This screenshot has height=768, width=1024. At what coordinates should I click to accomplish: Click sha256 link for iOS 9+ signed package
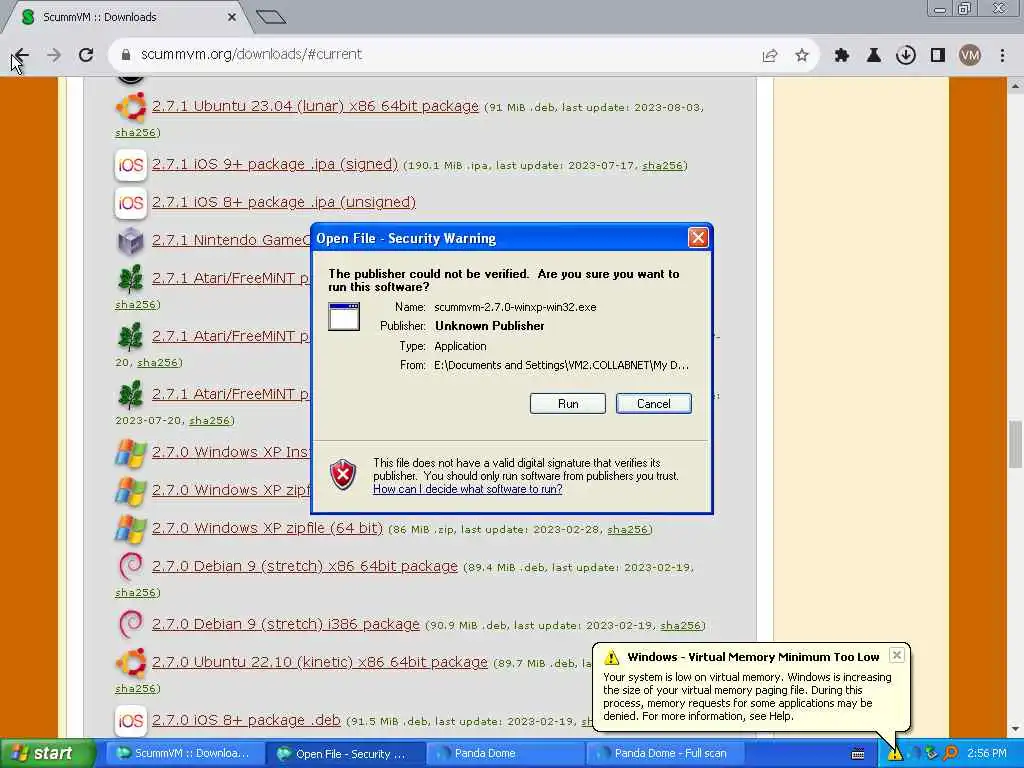[x=662, y=166]
